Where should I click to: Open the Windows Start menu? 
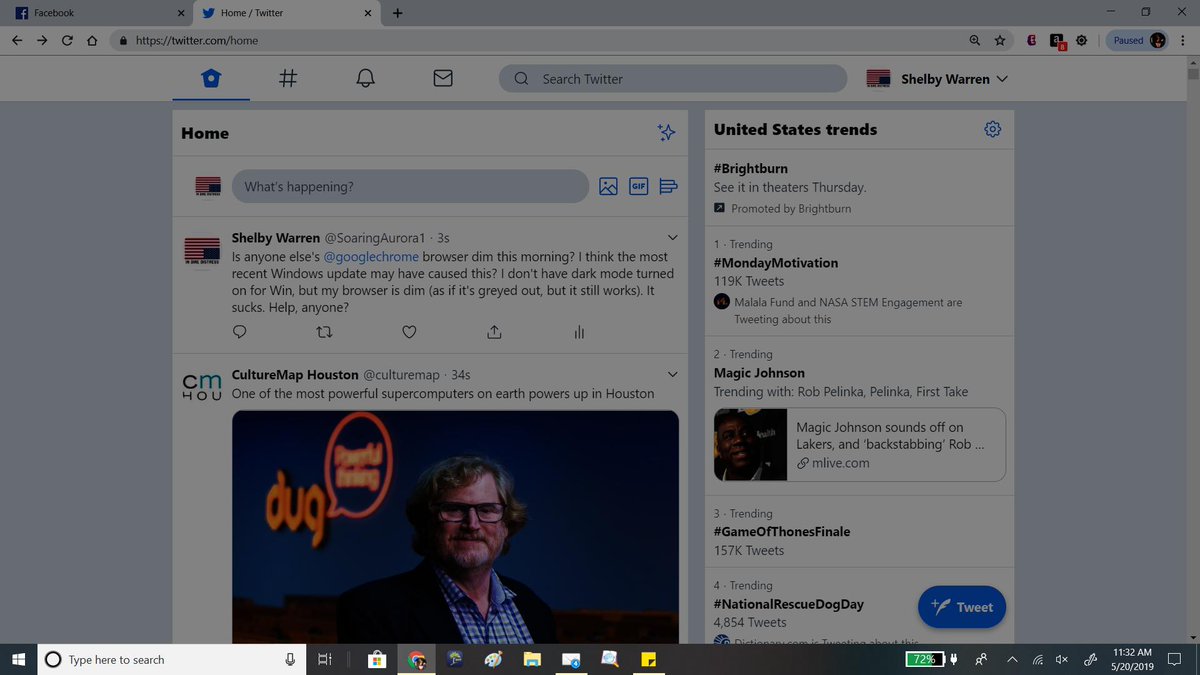click(x=18, y=659)
